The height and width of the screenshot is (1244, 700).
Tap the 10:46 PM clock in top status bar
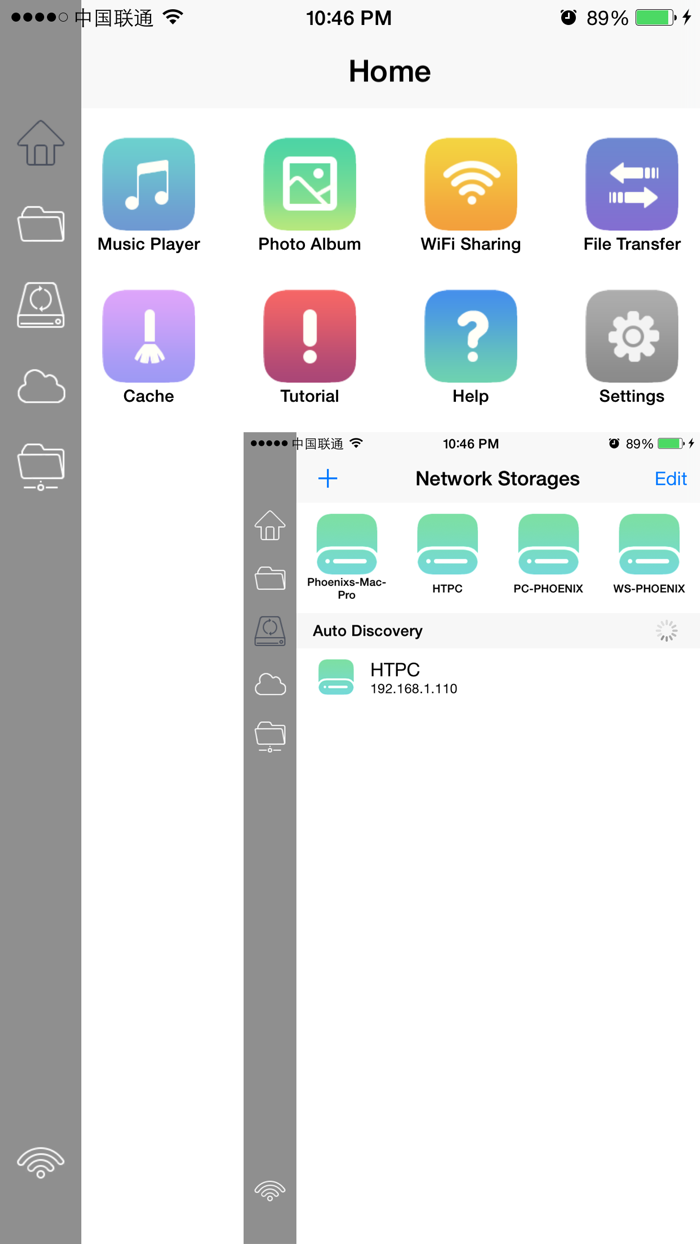tap(349, 18)
